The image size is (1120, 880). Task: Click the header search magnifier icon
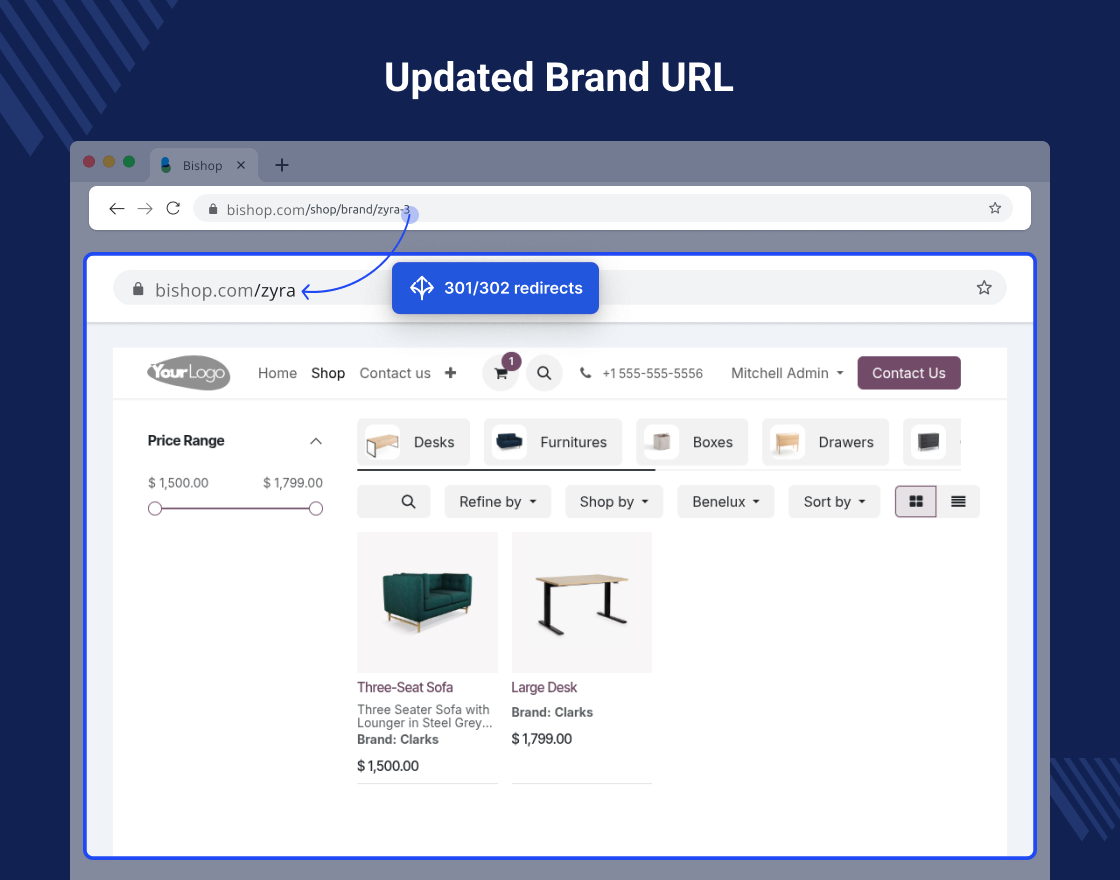[544, 373]
